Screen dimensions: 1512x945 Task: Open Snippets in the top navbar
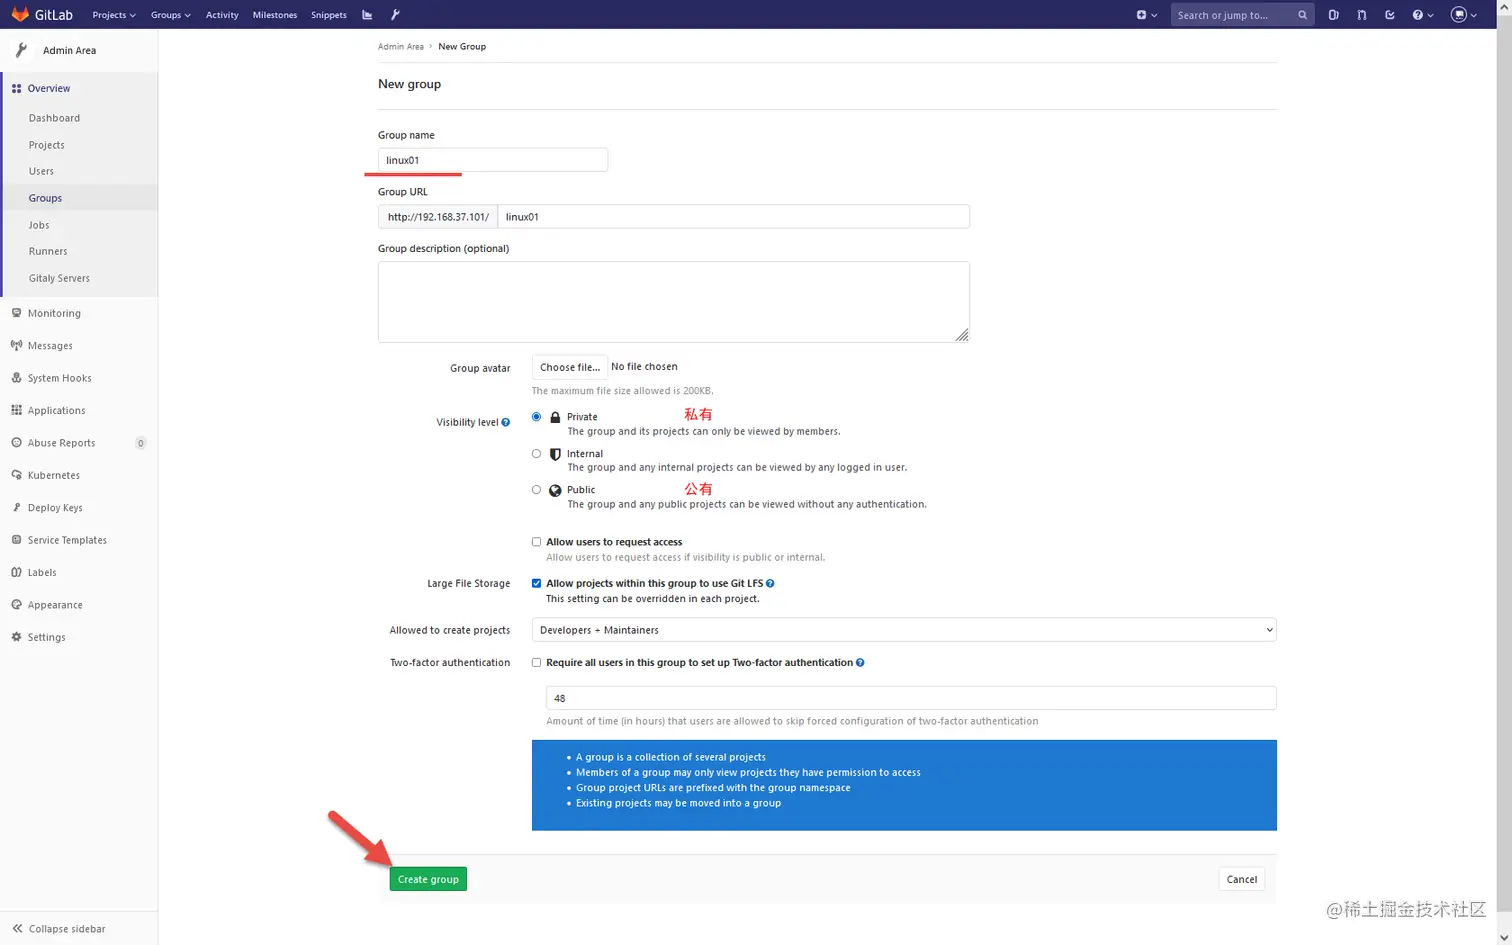click(x=329, y=15)
